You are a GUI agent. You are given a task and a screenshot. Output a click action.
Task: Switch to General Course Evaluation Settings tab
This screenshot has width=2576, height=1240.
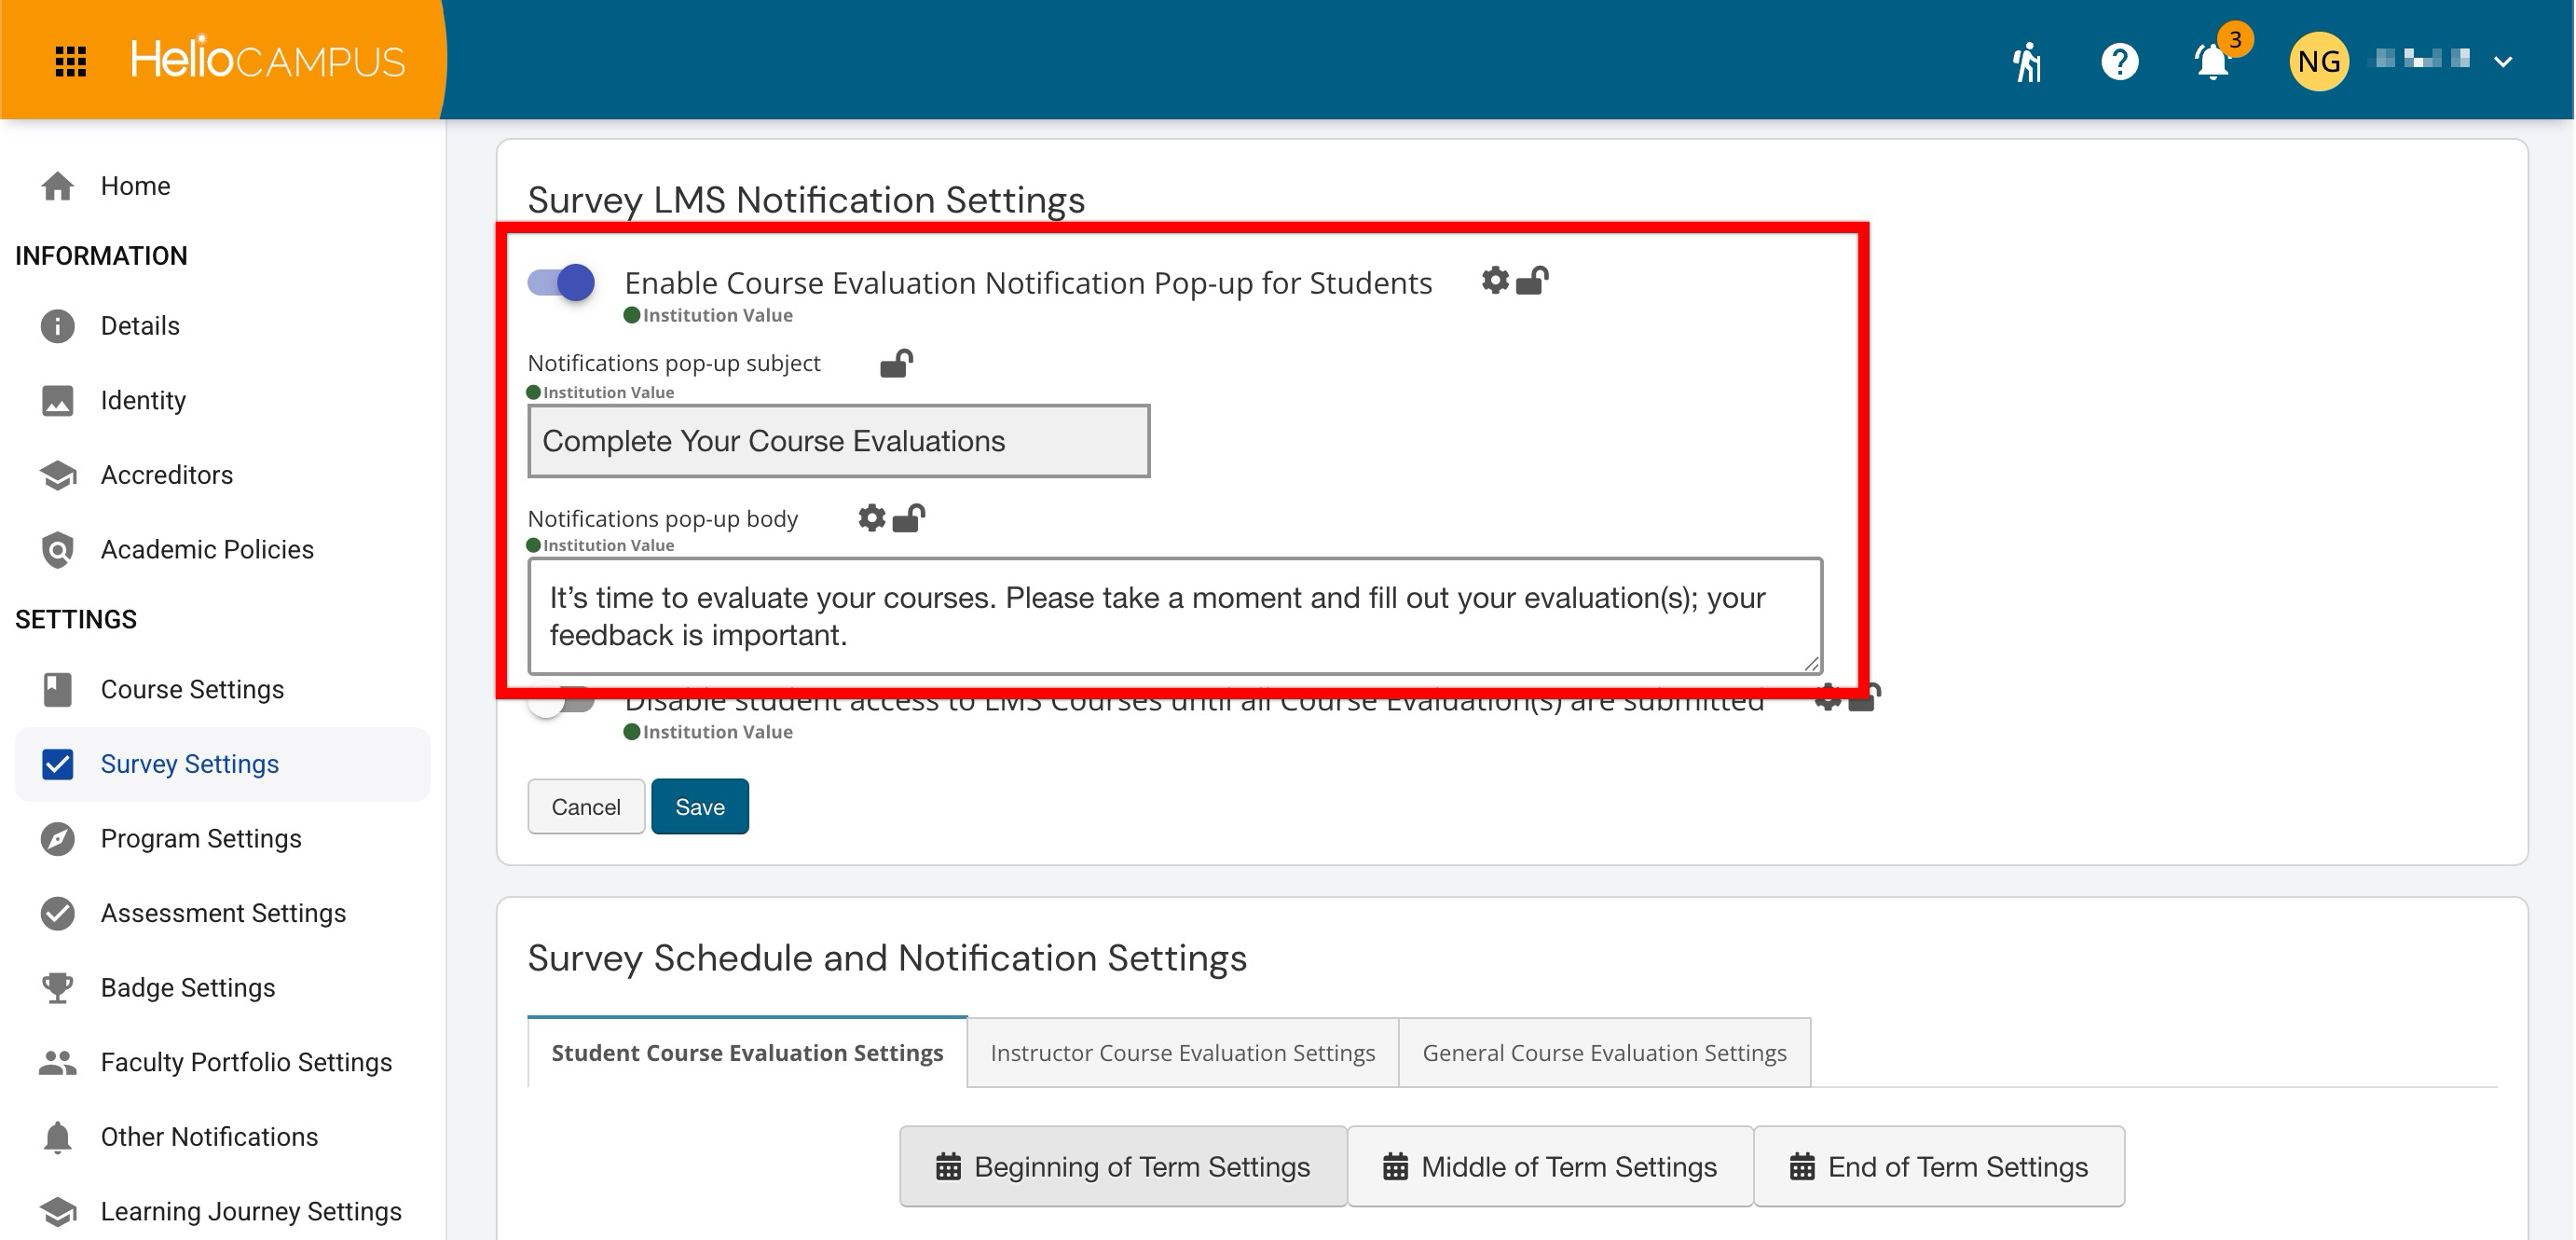(x=1604, y=1053)
